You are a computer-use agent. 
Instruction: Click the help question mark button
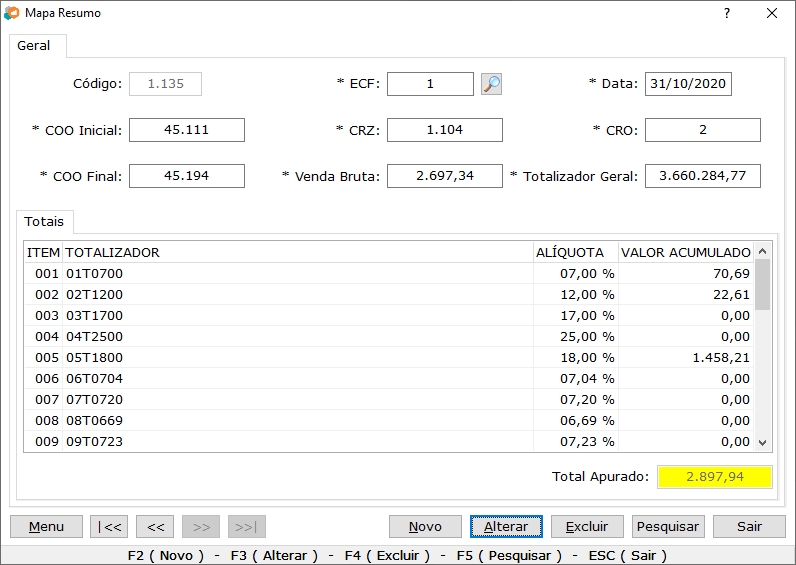[726, 13]
